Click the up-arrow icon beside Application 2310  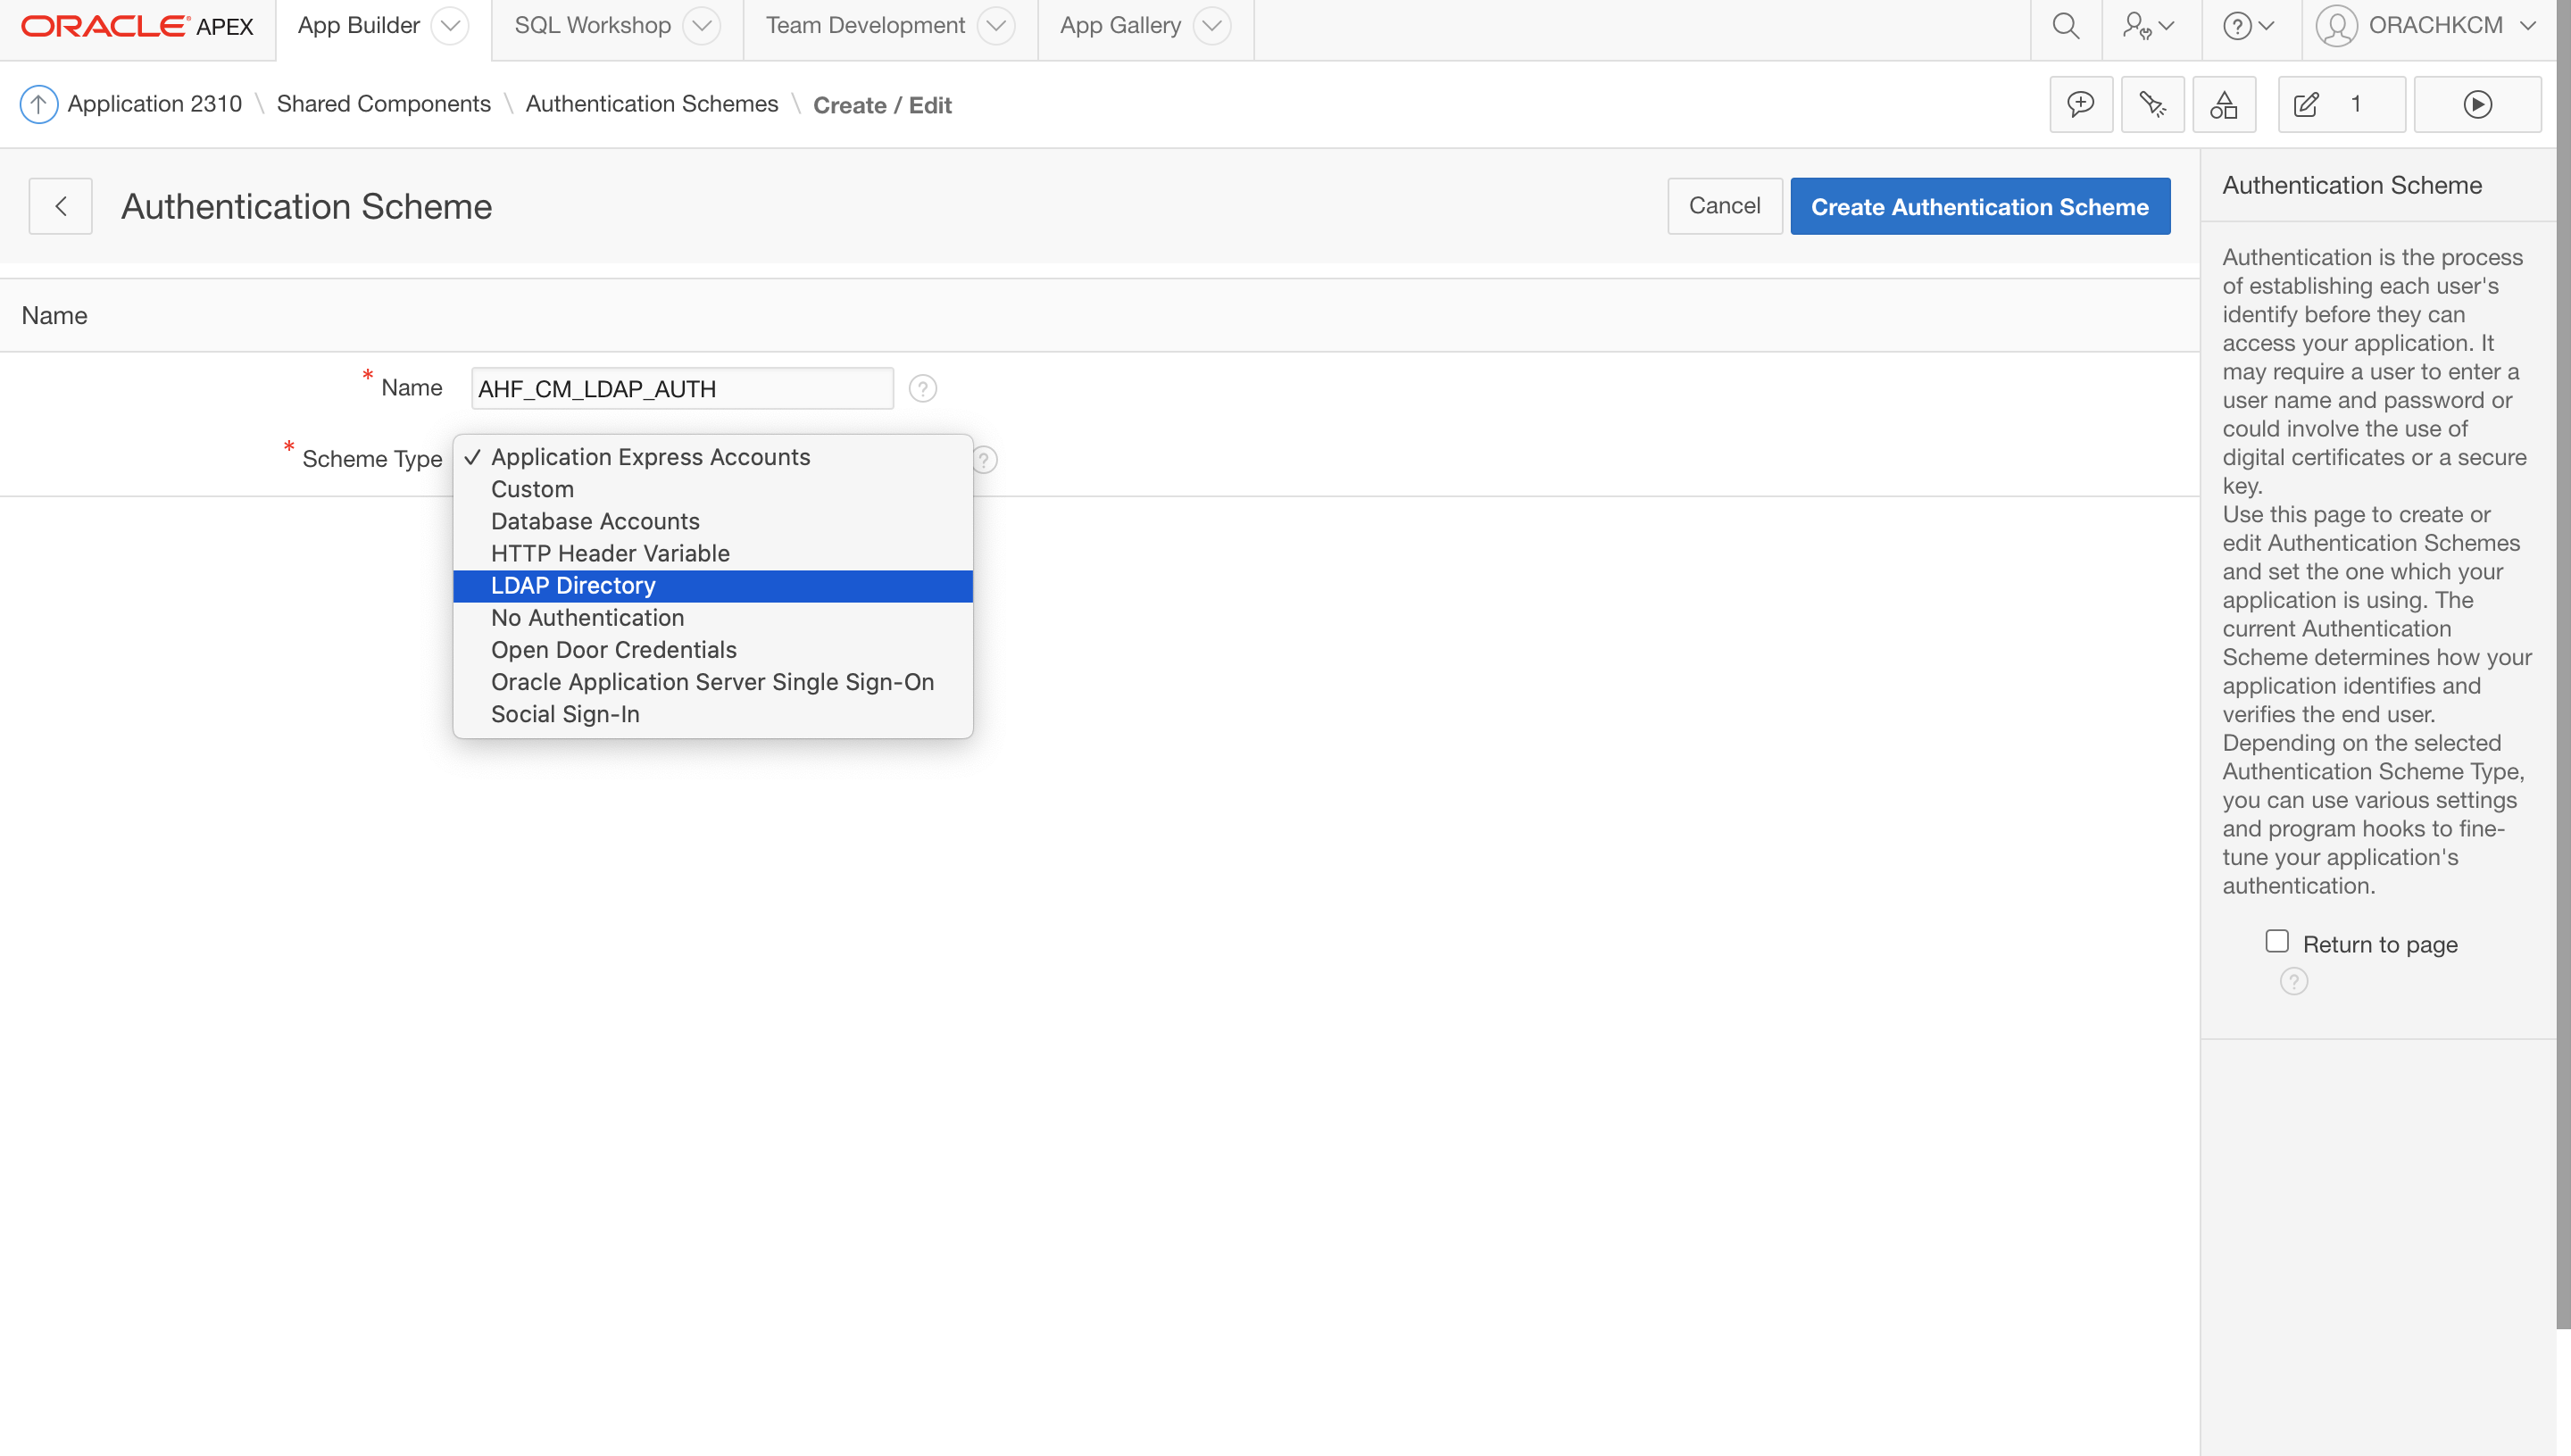click(x=38, y=104)
